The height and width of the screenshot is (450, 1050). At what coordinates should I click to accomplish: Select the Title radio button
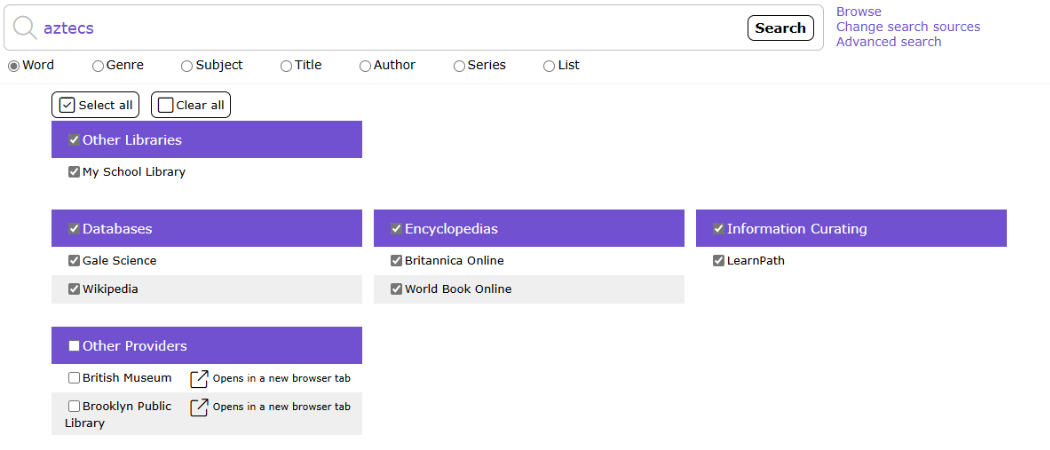click(286, 66)
